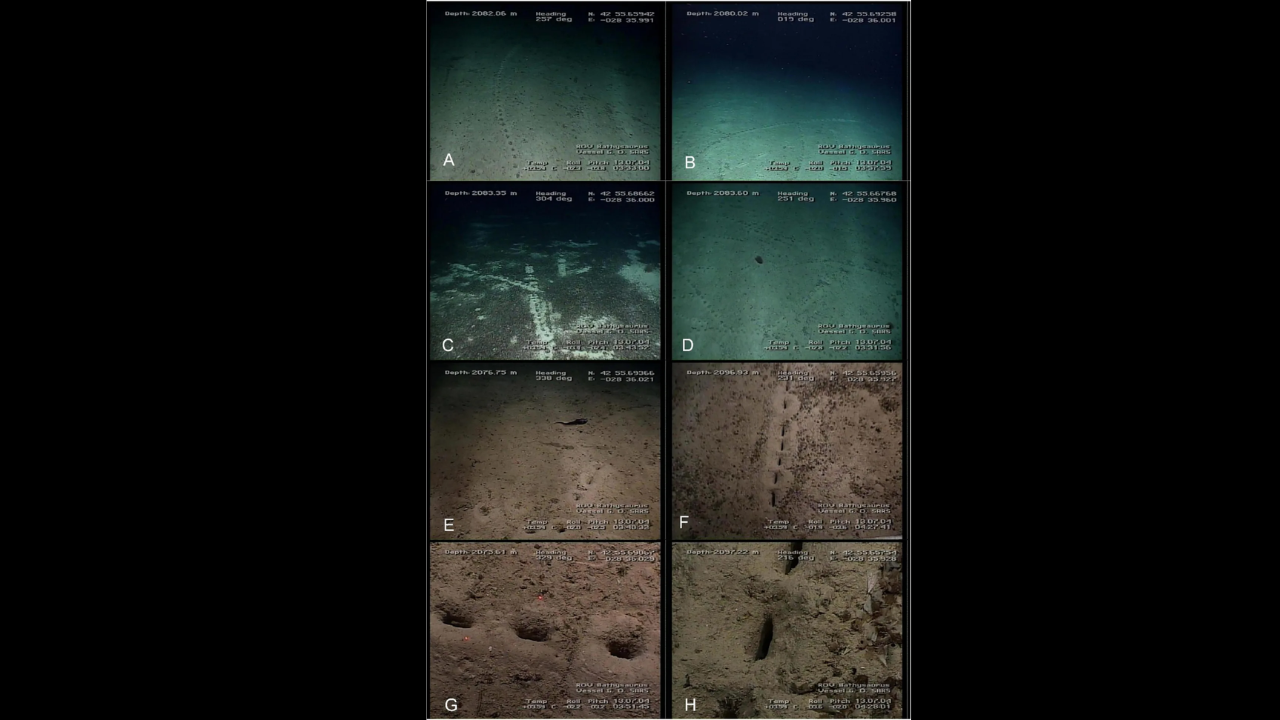Click the ROV vessel caption in panel D
Image resolution: width=1280 pixels, height=720 pixels.
coord(854,328)
